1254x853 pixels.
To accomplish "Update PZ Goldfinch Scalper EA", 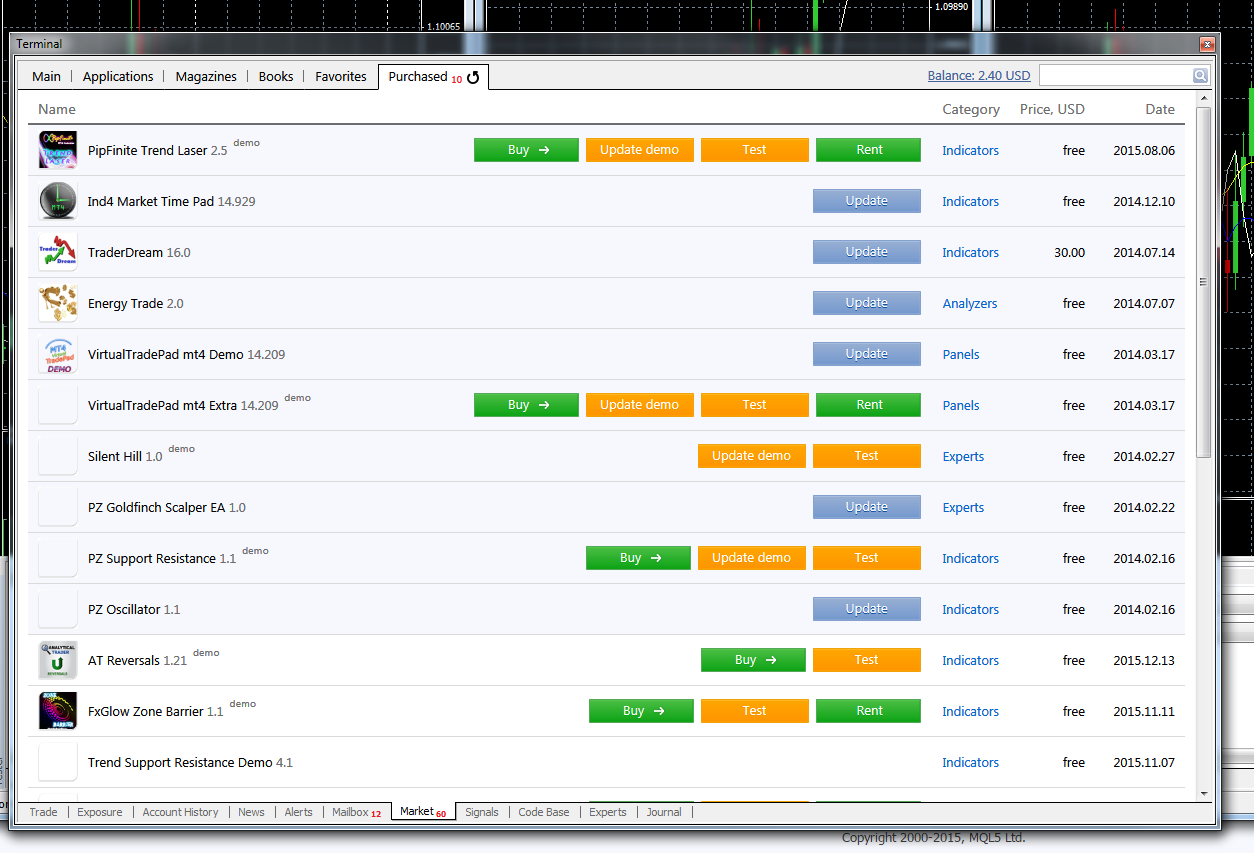I will point(867,507).
